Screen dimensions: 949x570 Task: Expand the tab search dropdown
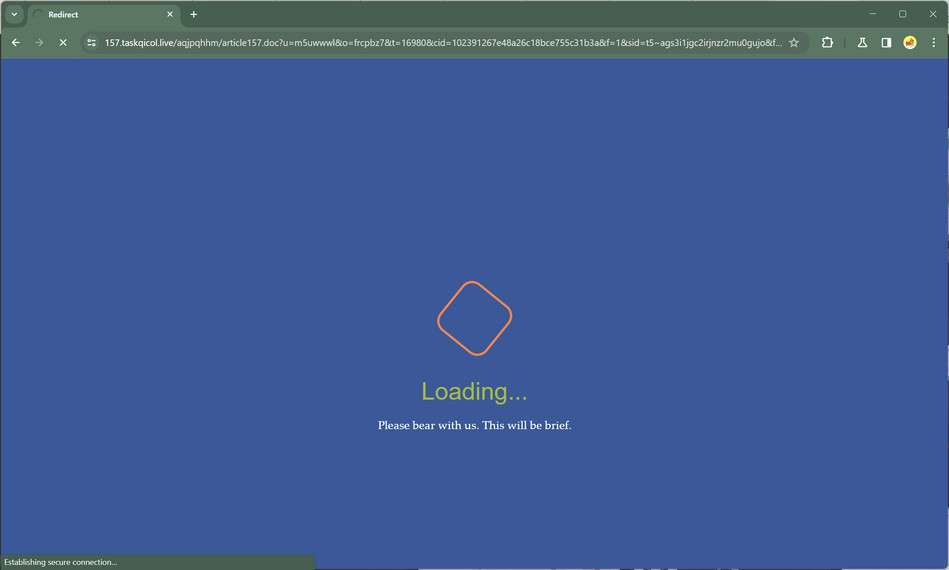pos(14,15)
